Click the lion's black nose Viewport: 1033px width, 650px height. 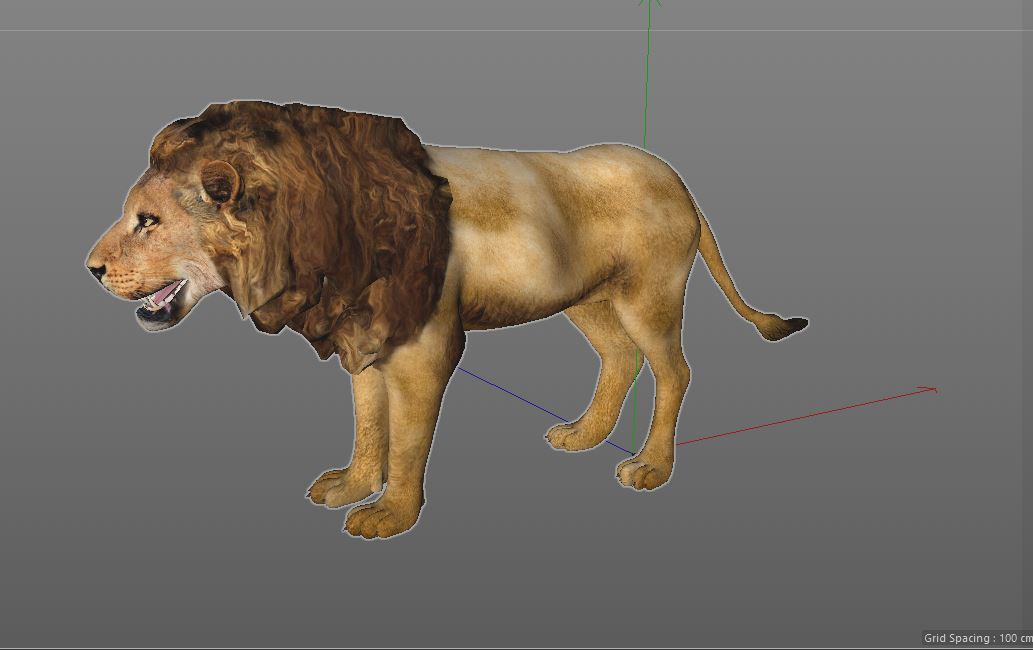[97, 270]
